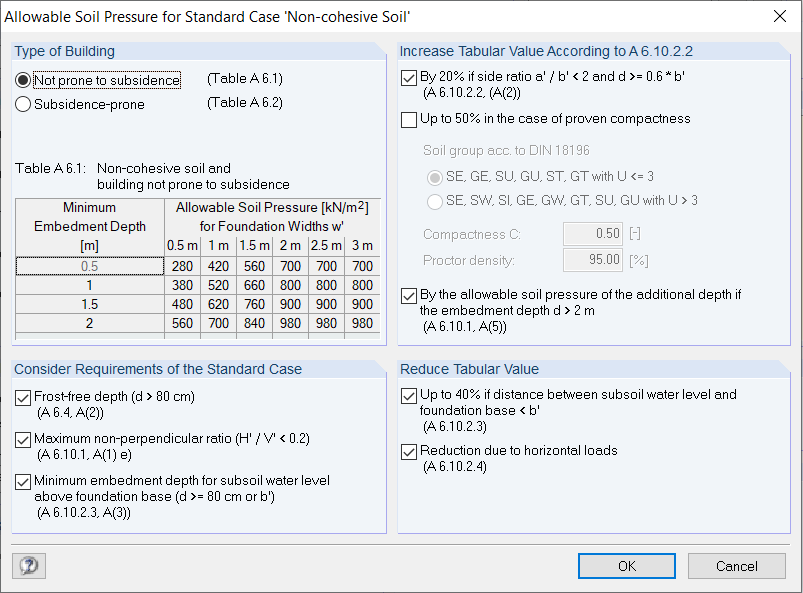
Task: Select 'Subsidence-prone' building type
Action: pyautogui.click(x=21, y=102)
